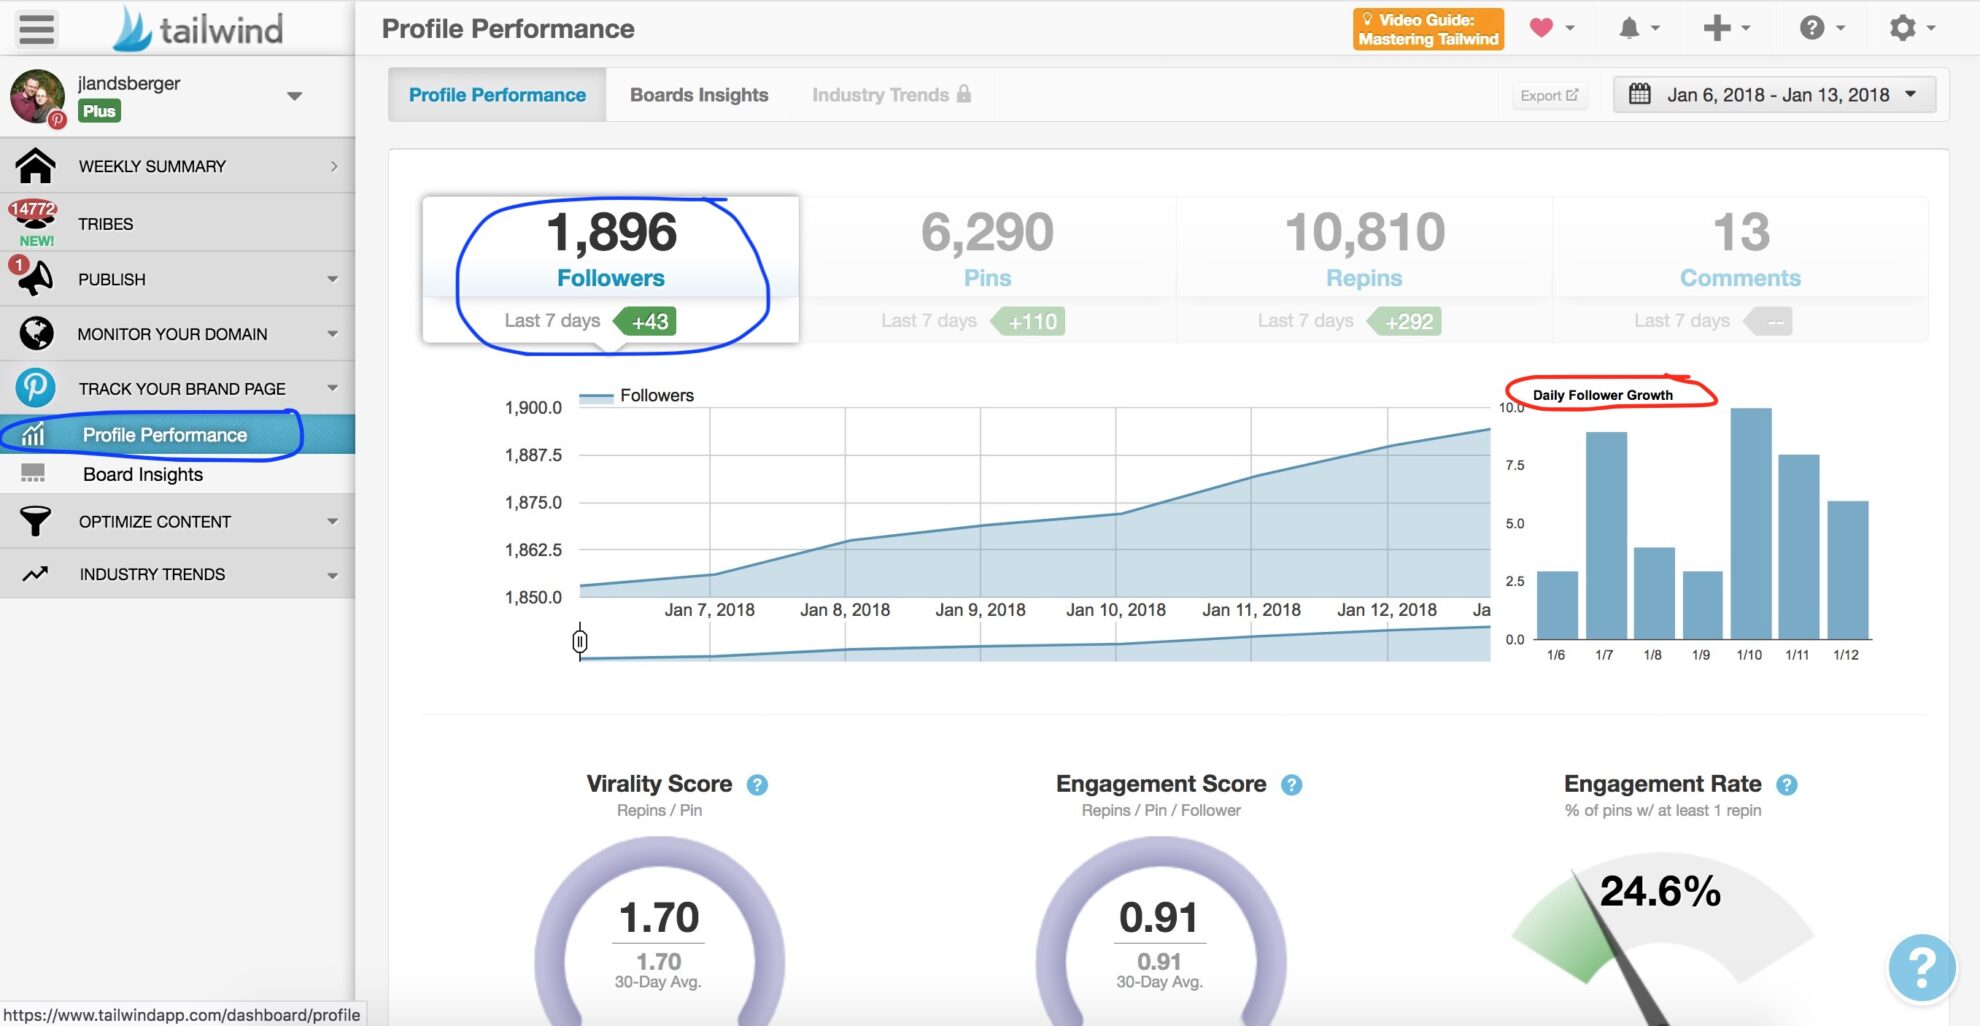Open the date range picker dropdown
Viewport: 1980px width, 1026px height.
pyautogui.click(x=1775, y=95)
